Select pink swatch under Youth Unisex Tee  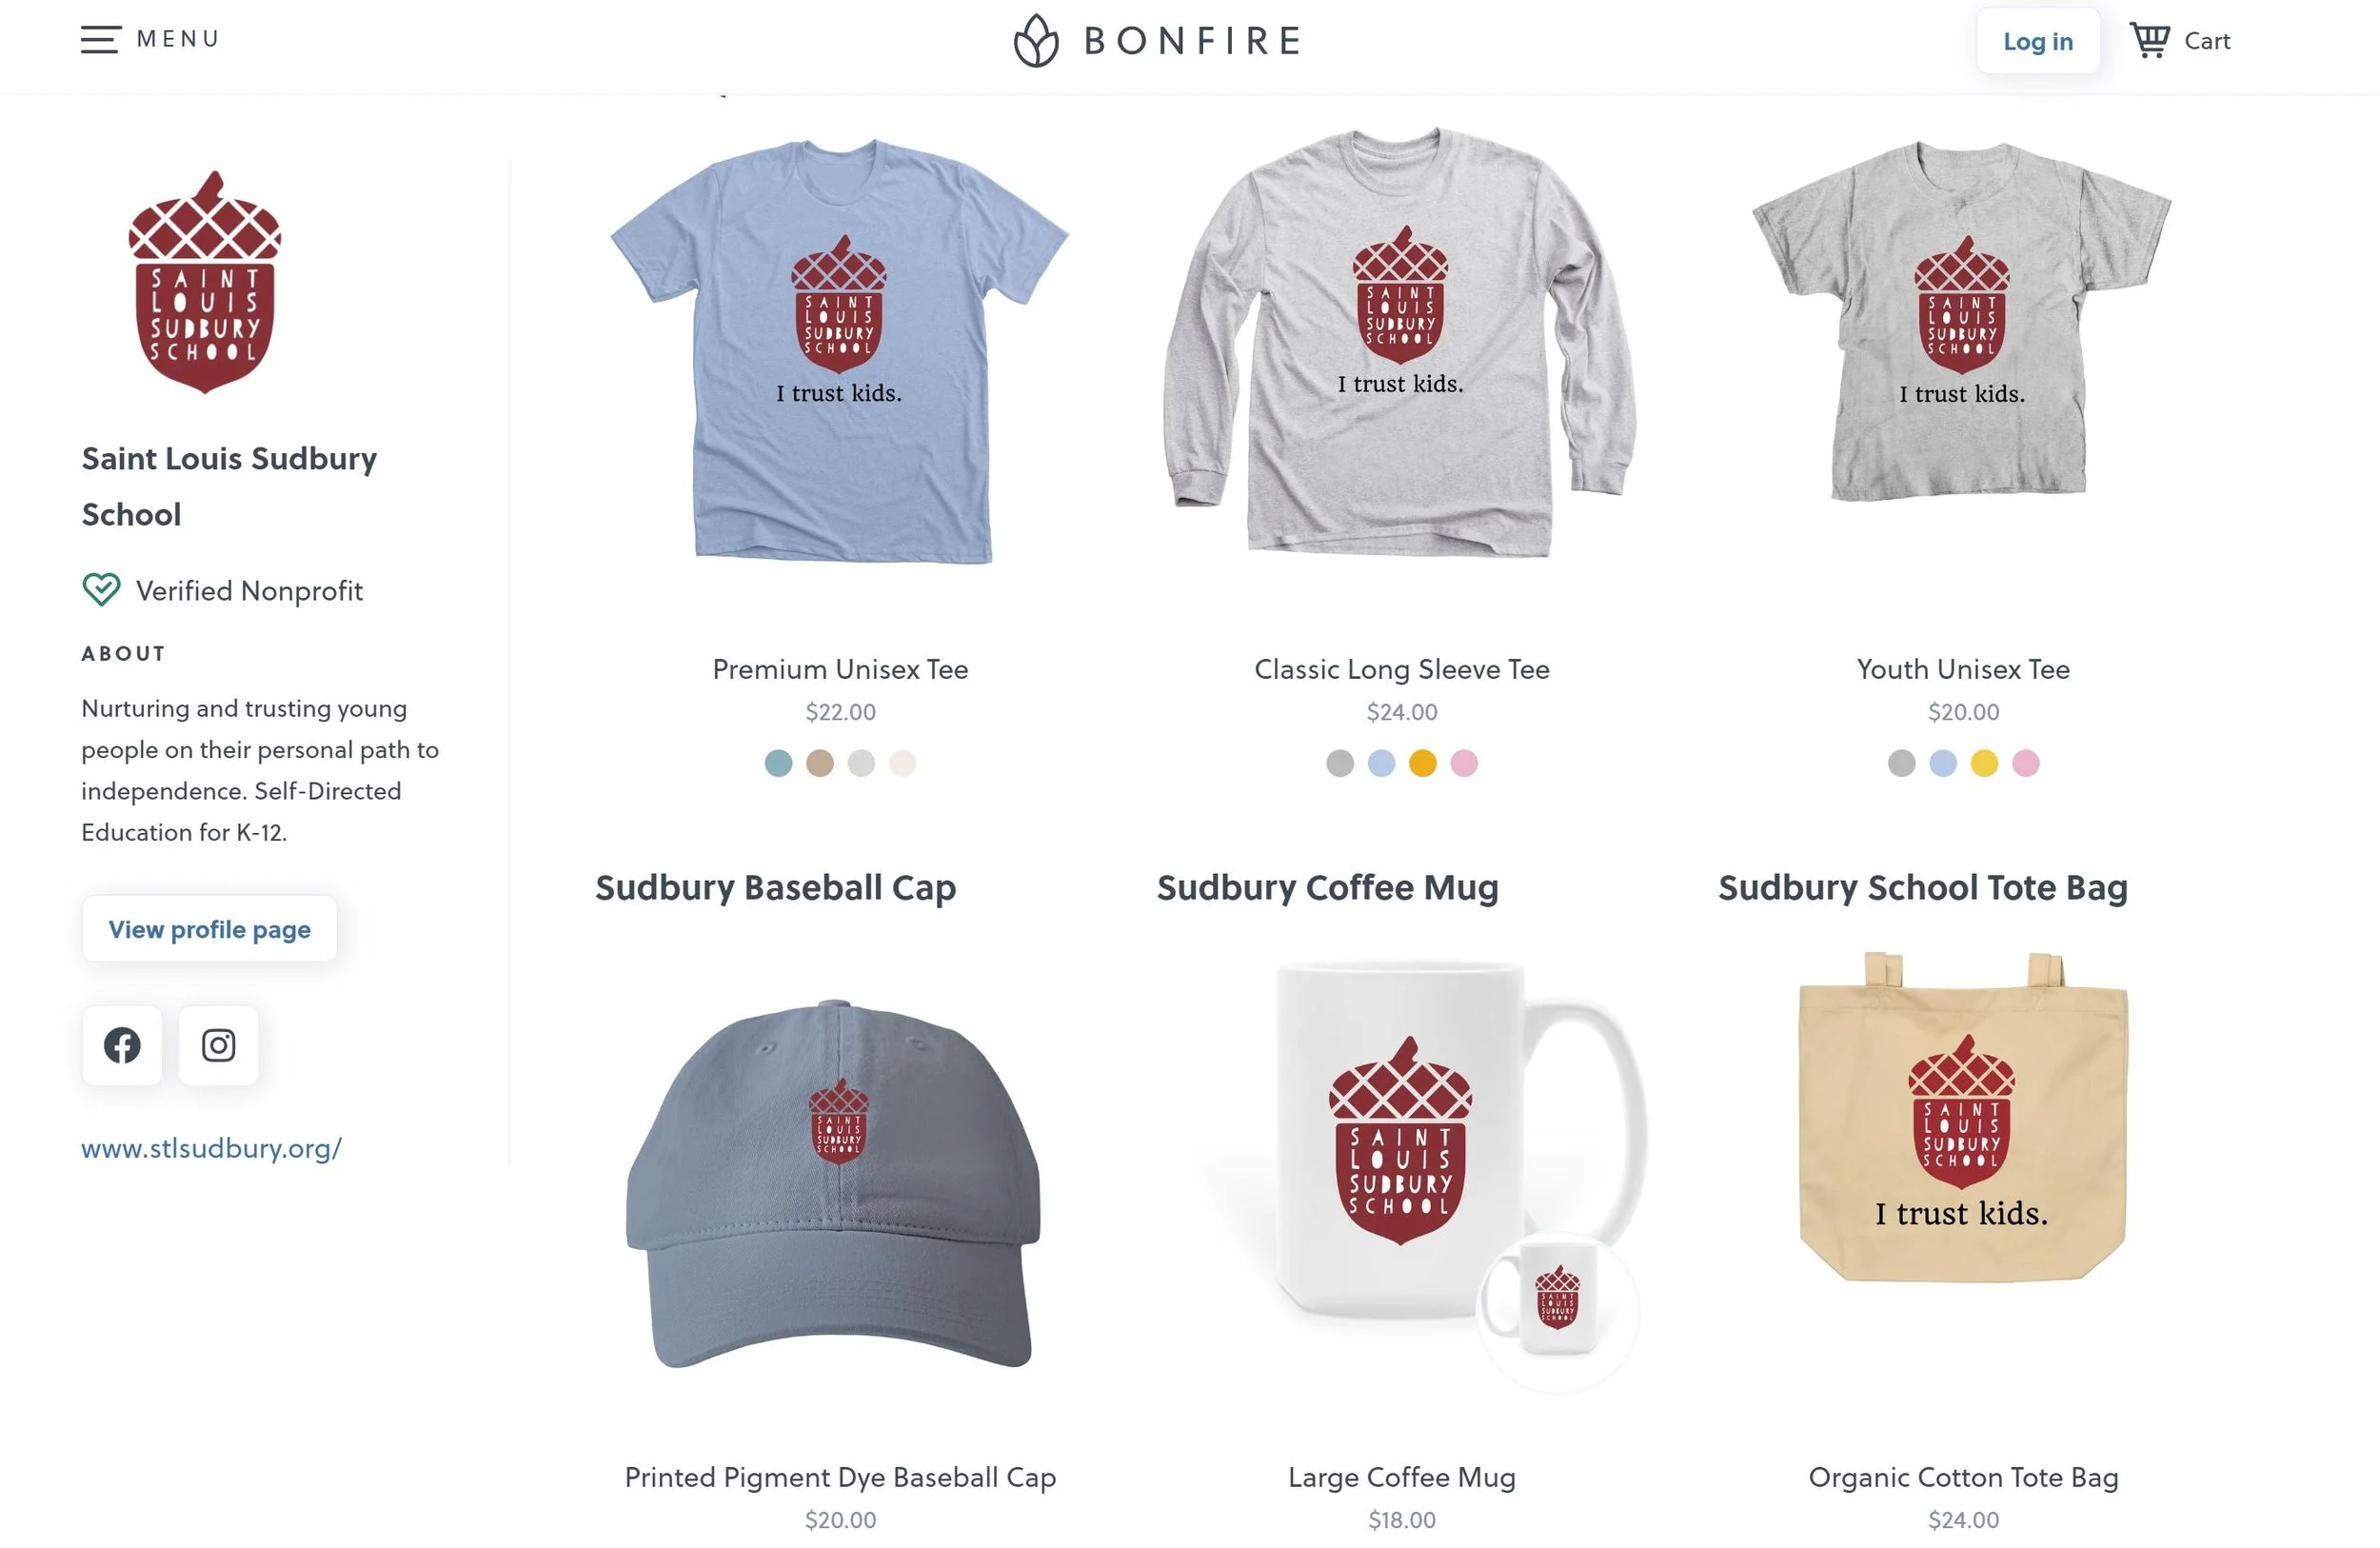click(2025, 763)
